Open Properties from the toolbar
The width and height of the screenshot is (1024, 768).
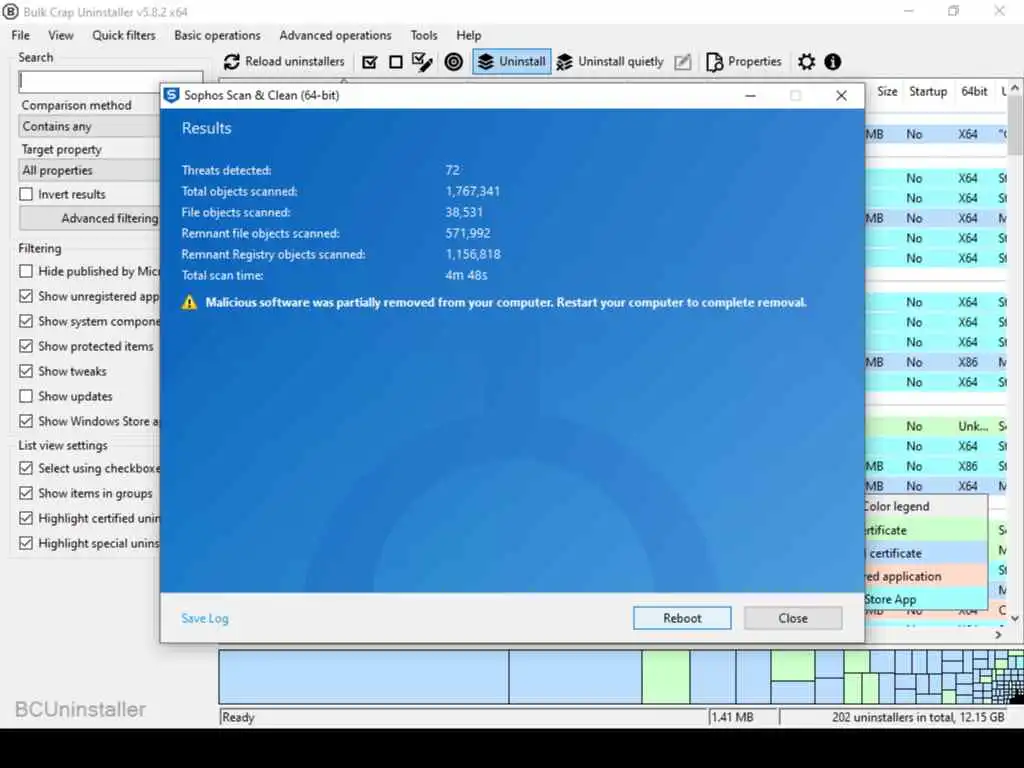(x=744, y=61)
